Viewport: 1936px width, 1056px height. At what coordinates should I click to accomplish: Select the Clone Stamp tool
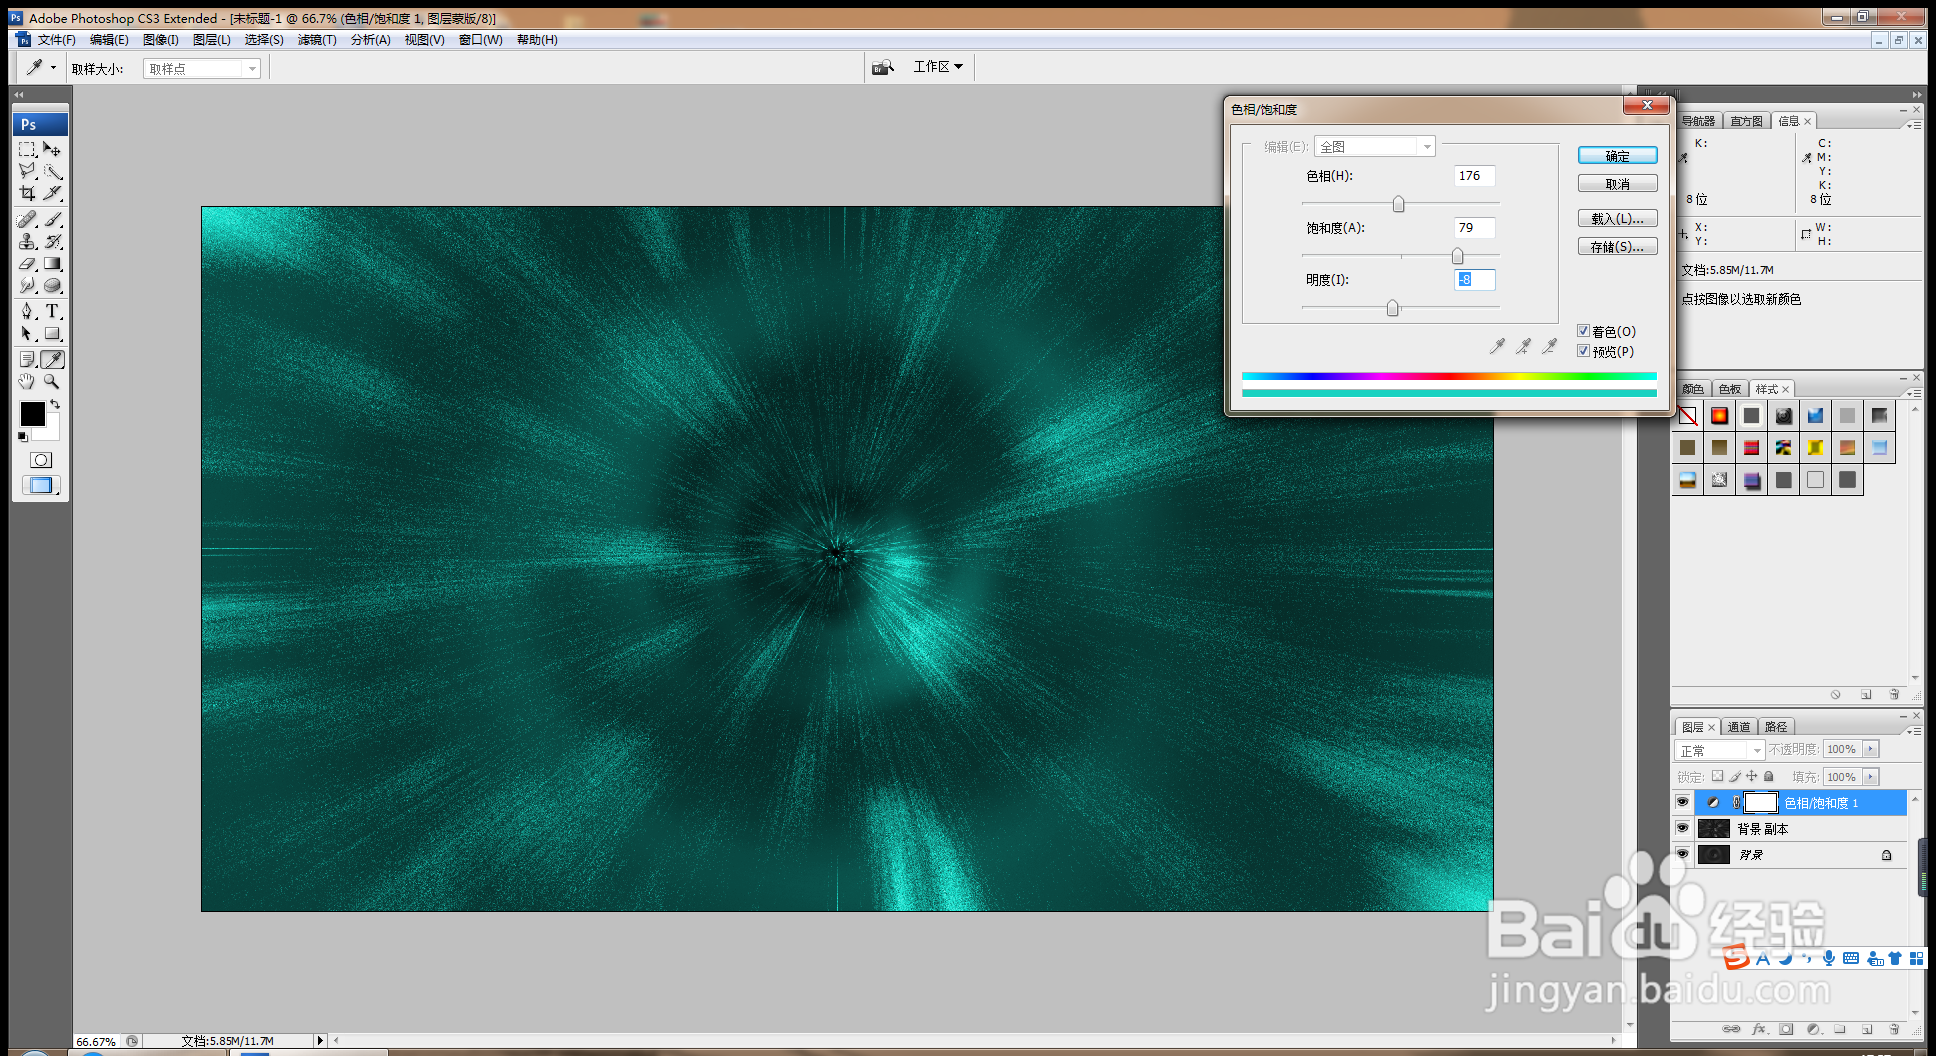point(27,241)
